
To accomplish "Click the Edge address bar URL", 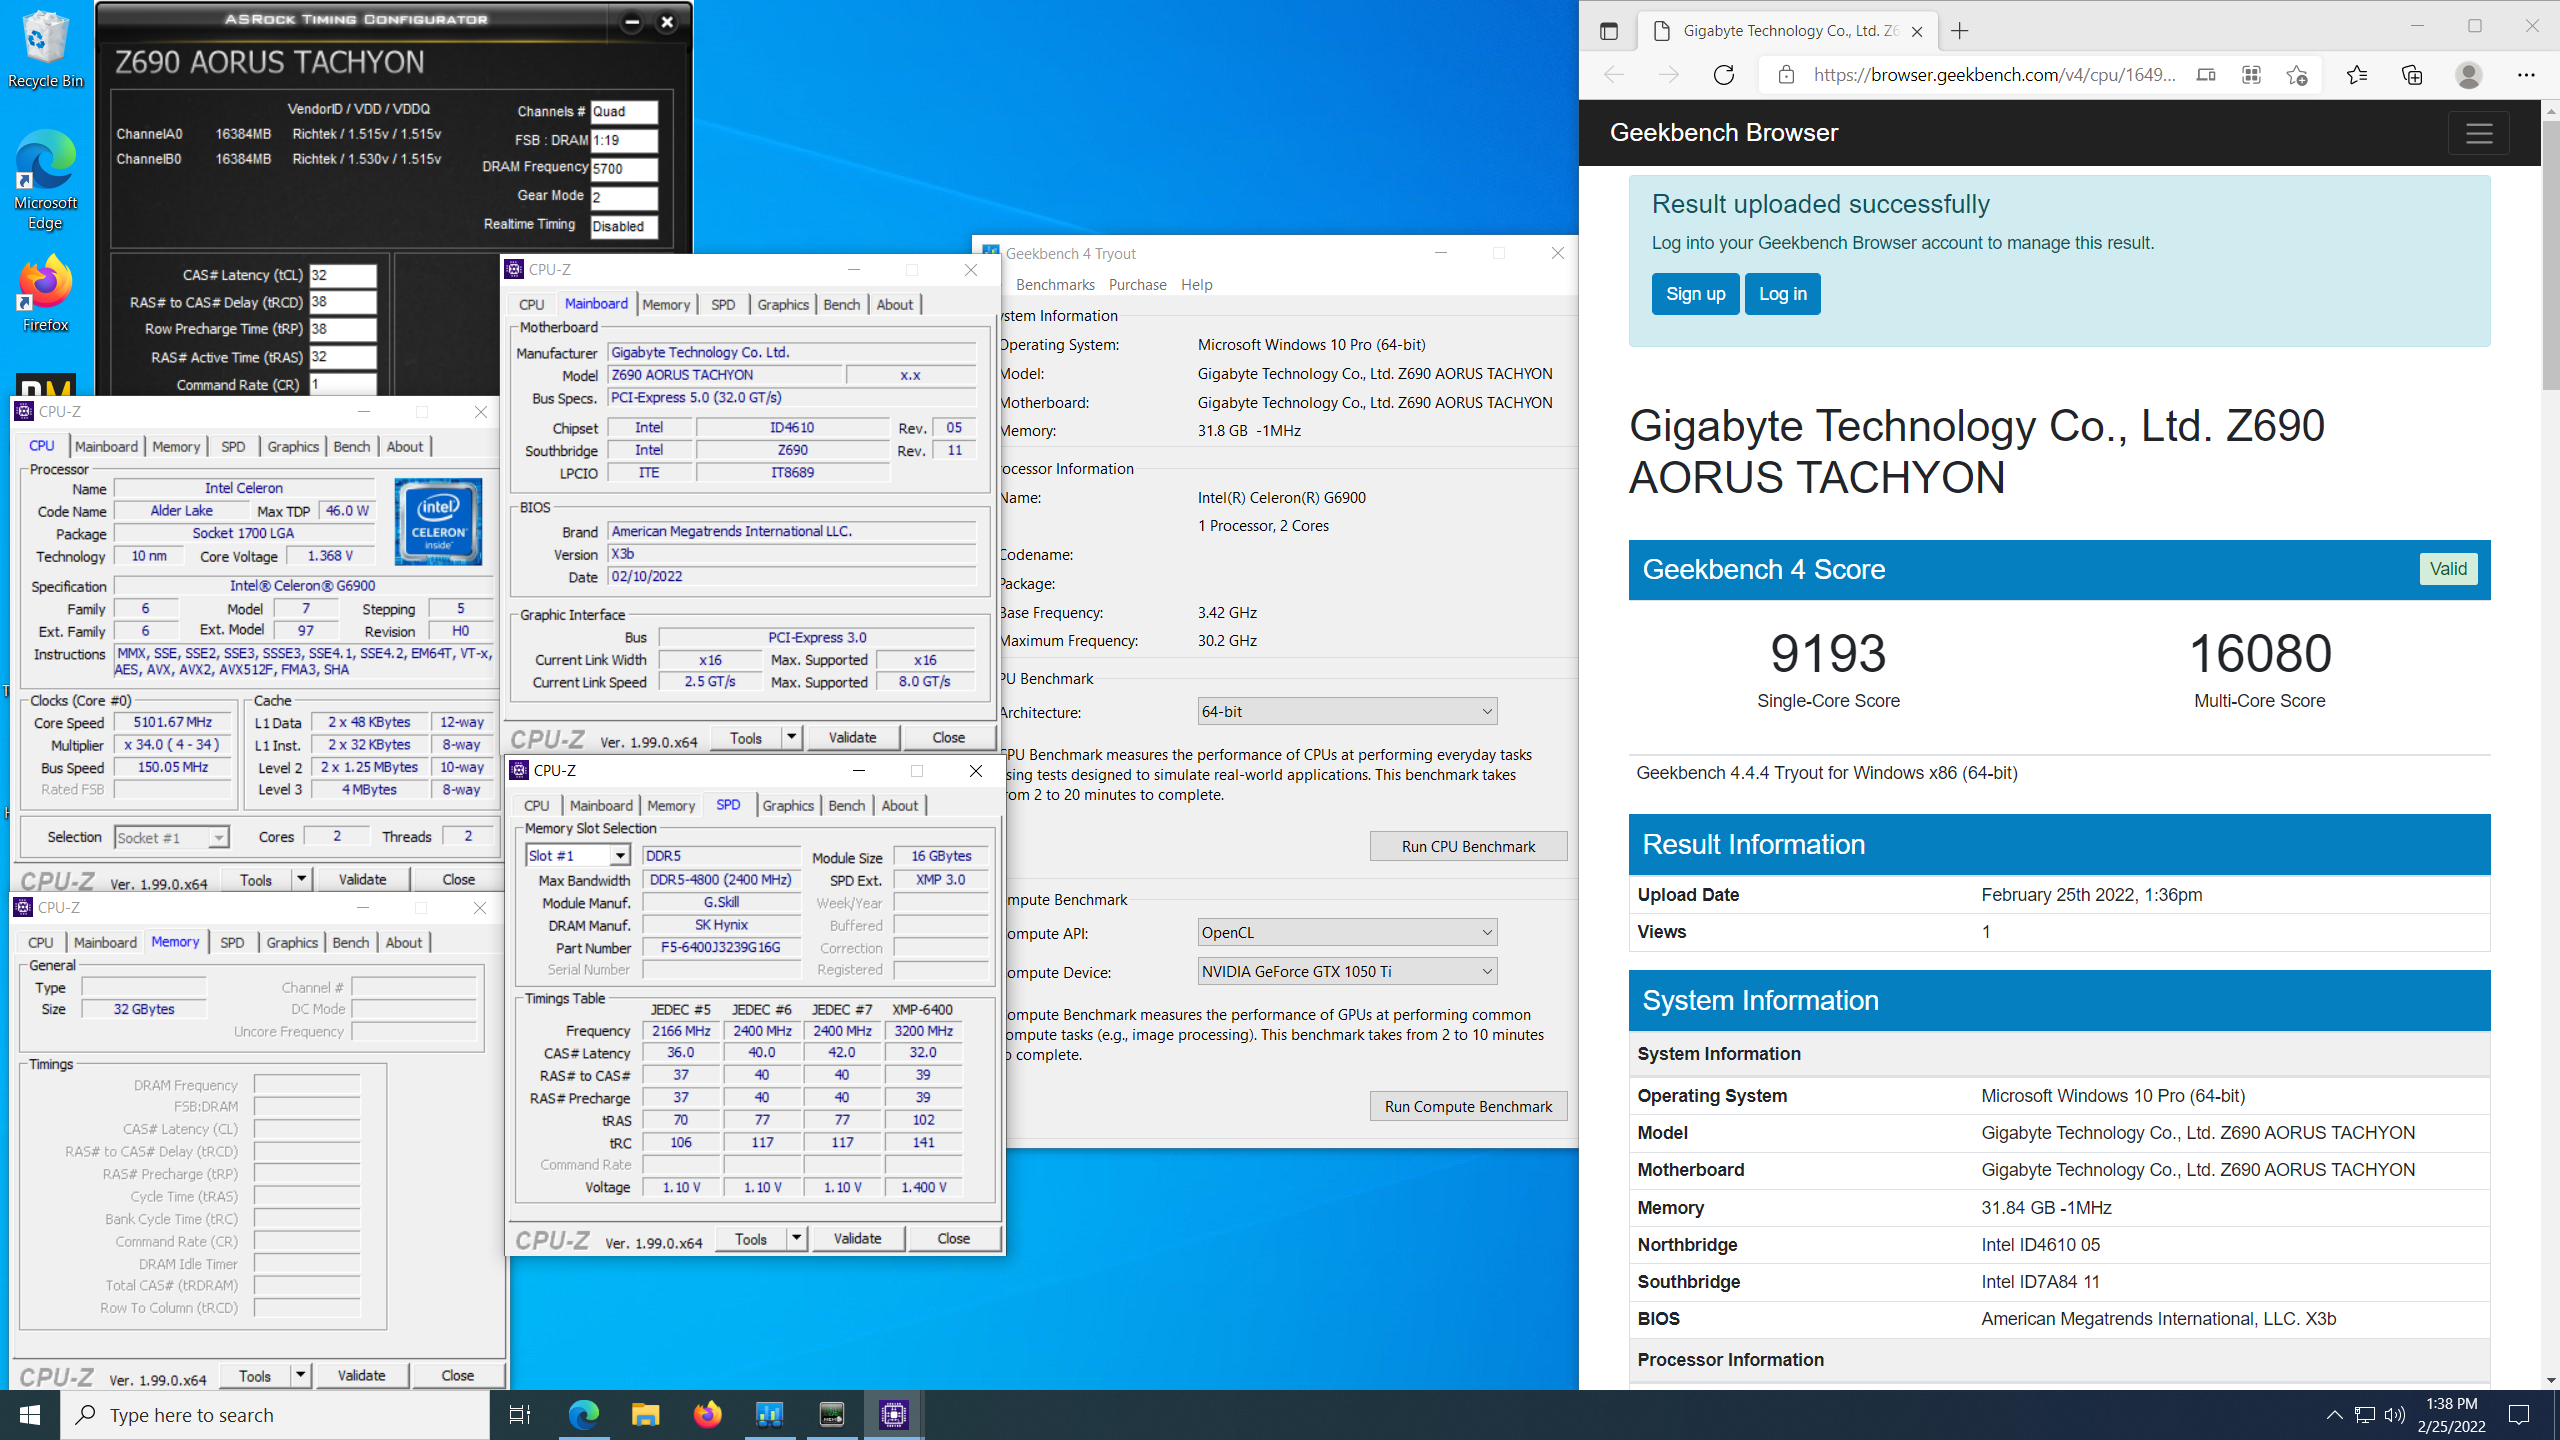I will pos(1994,75).
